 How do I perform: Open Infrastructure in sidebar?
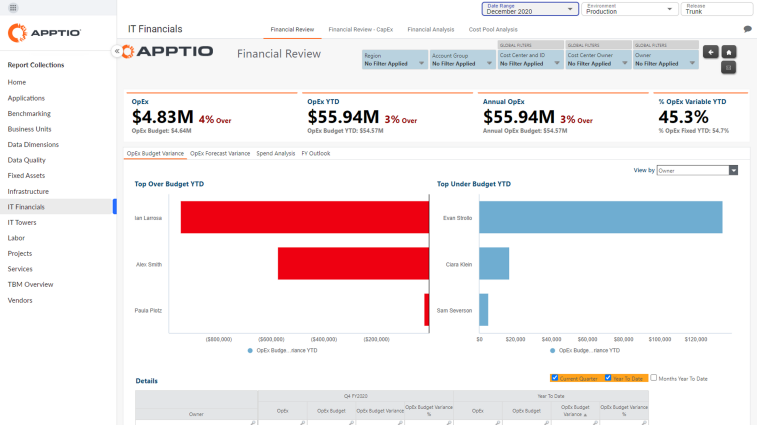(x=28, y=191)
